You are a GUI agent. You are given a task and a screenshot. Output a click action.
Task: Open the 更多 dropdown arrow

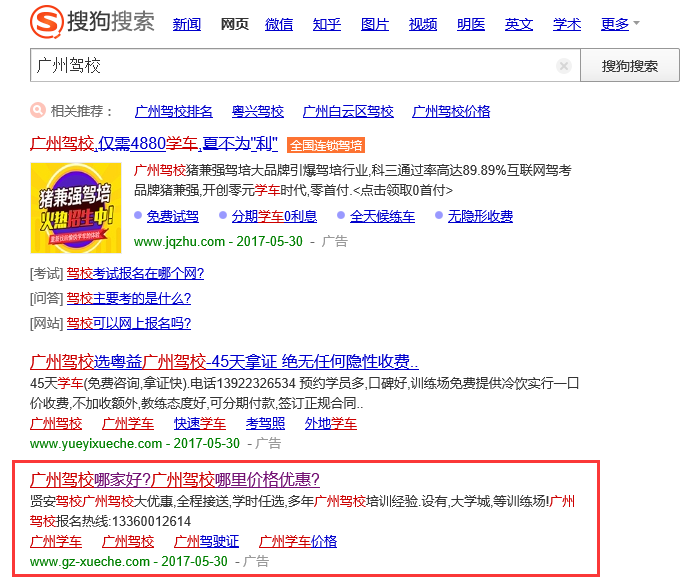636,22
